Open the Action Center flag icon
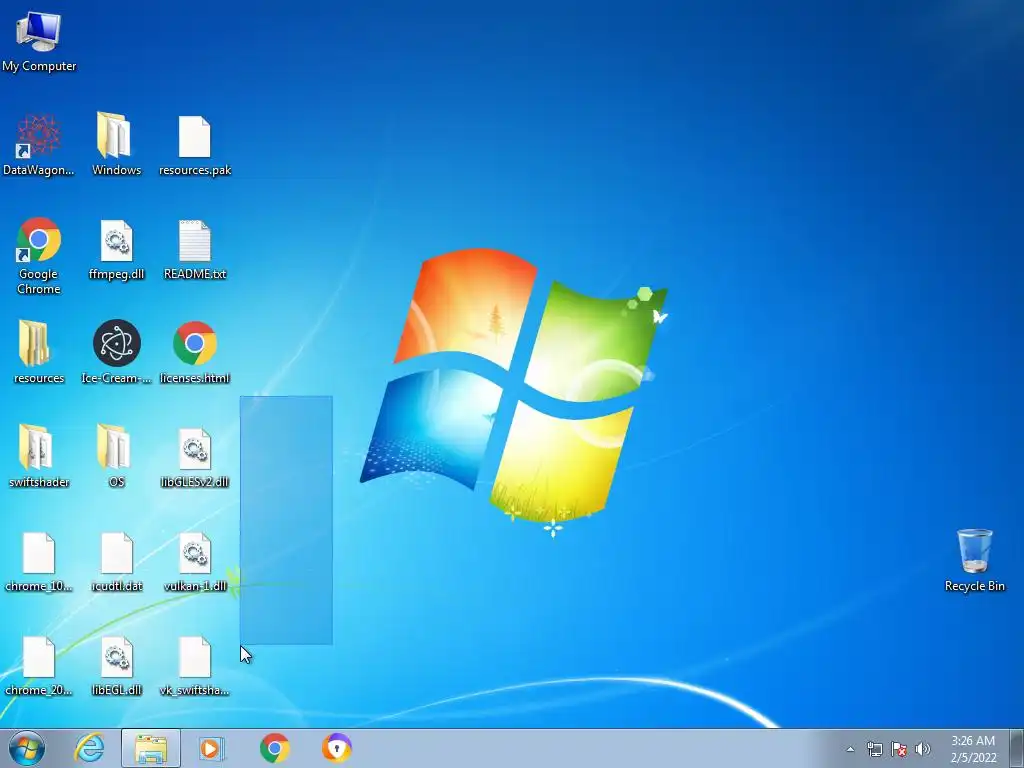This screenshot has height=768, width=1024. point(899,749)
